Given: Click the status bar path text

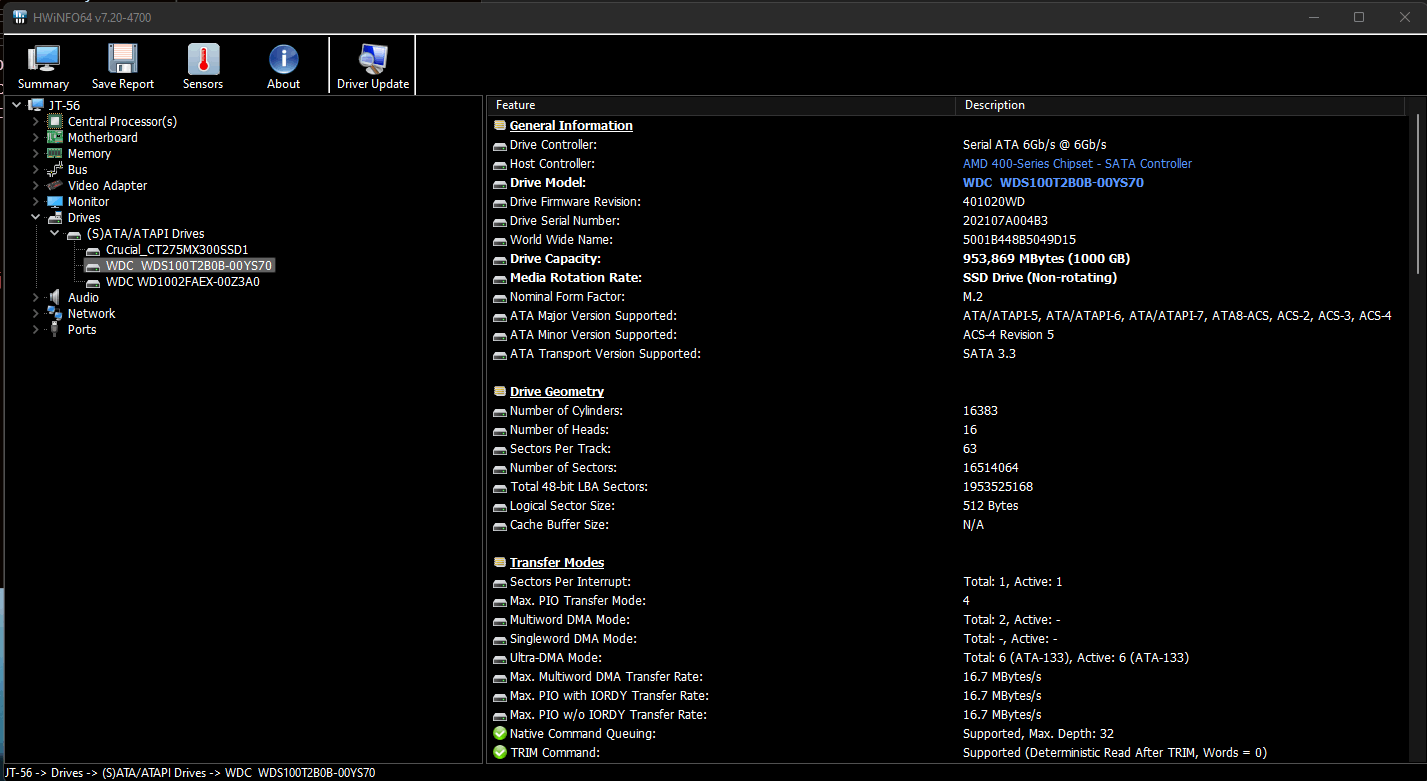Looking at the screenshot, I should (x=190, y=772).
